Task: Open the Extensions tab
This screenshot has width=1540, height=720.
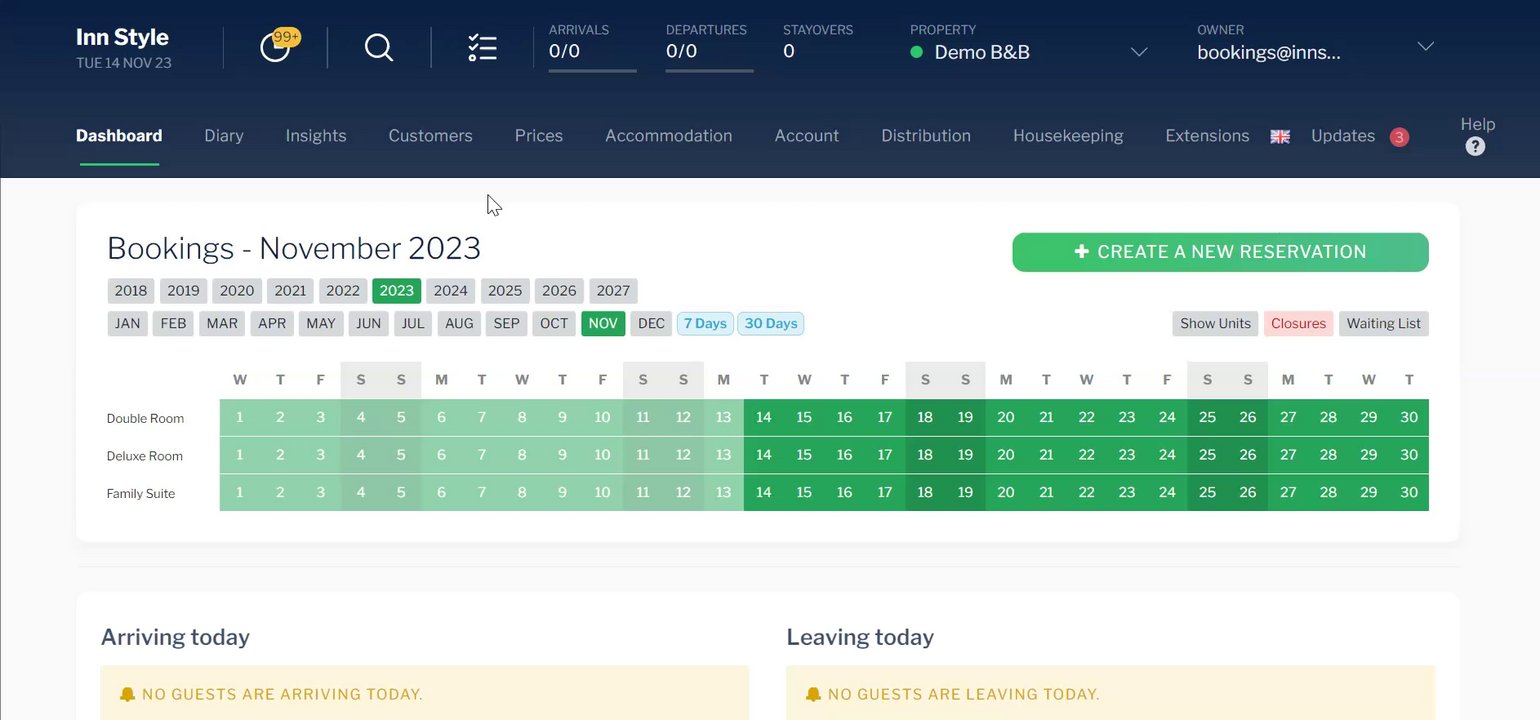Action: 1207,136
